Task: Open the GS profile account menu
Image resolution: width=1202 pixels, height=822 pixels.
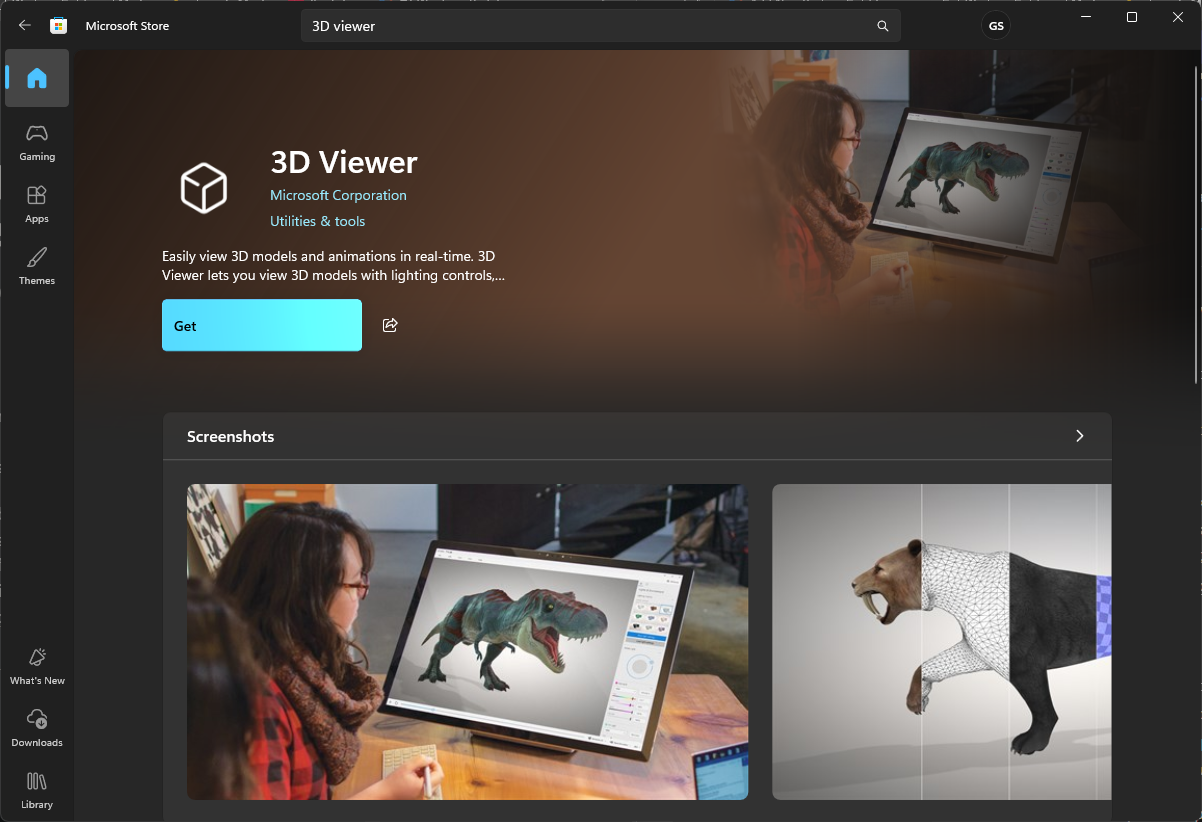Action: (996, 26)
